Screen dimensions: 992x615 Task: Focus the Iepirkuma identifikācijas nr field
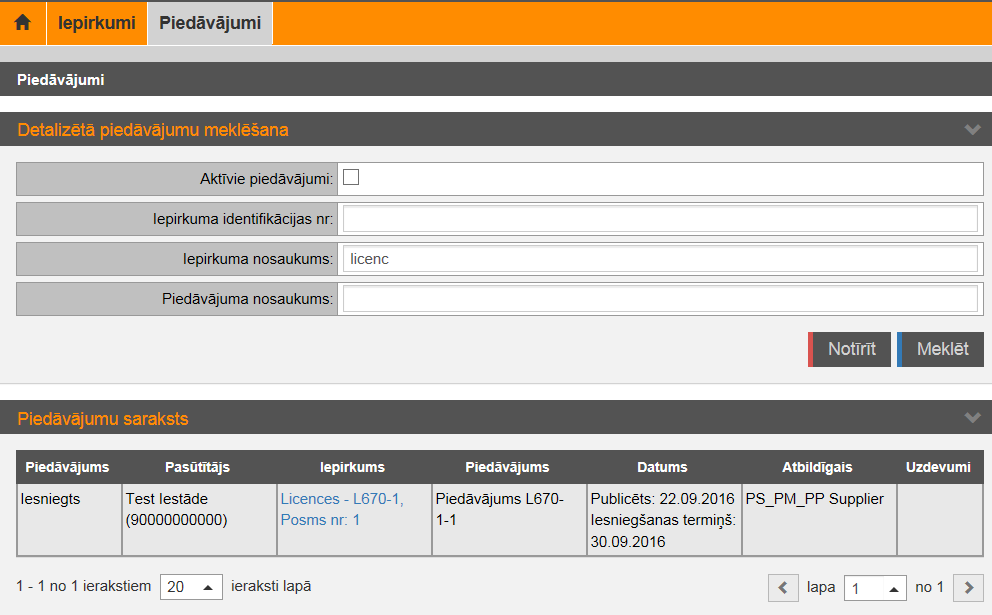(660, 219)
